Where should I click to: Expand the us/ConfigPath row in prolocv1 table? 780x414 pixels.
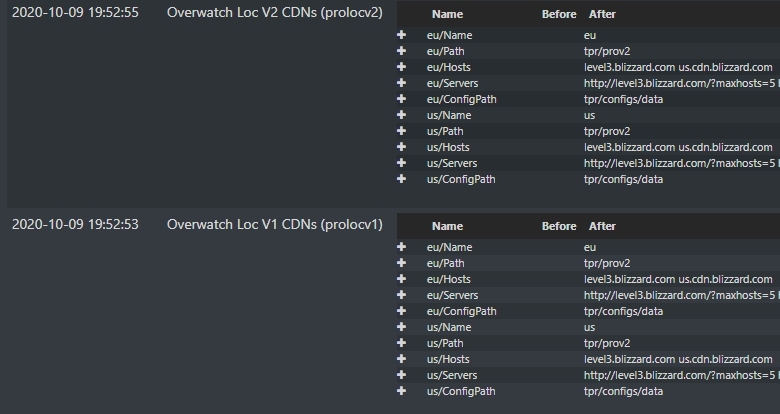tap(402, 391)
